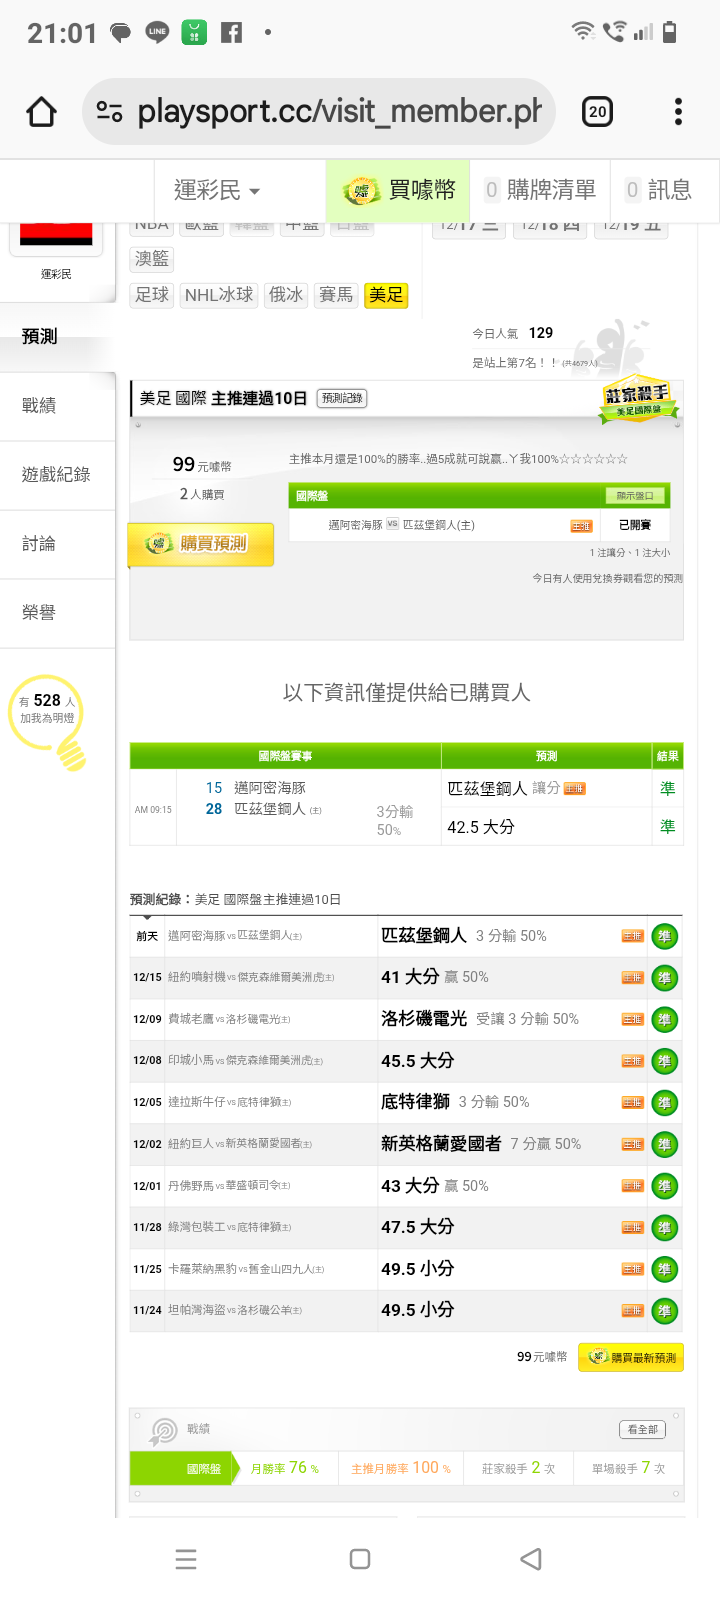Viewport: 720px width, 1600px height.
Task: Click 達拉斯牛仔 vs 底特律獅 record row
Action: [x=406, y=1102]
